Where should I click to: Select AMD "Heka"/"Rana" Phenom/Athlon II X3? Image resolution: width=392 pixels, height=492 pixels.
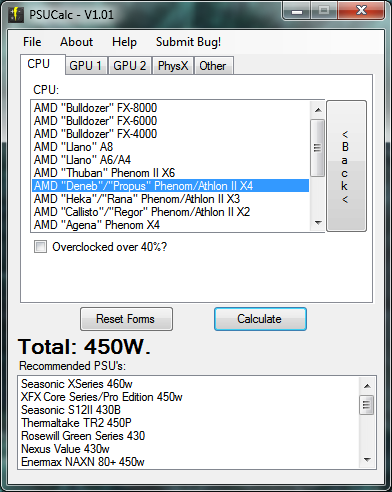click(x=170, y=199)
